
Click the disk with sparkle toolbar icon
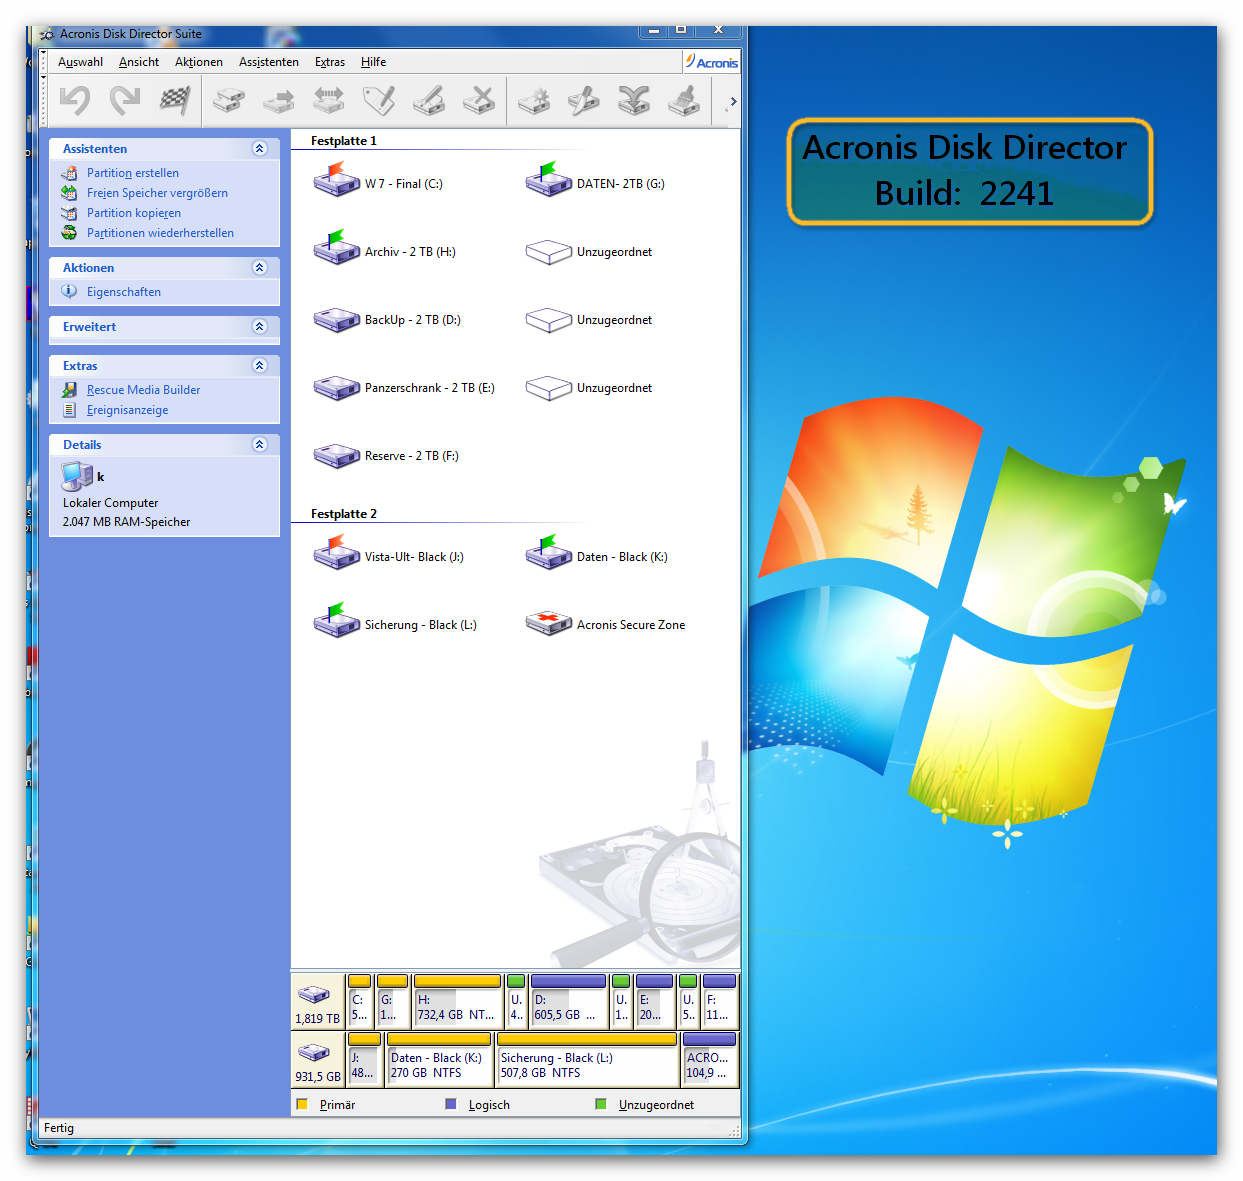[534, 100]
